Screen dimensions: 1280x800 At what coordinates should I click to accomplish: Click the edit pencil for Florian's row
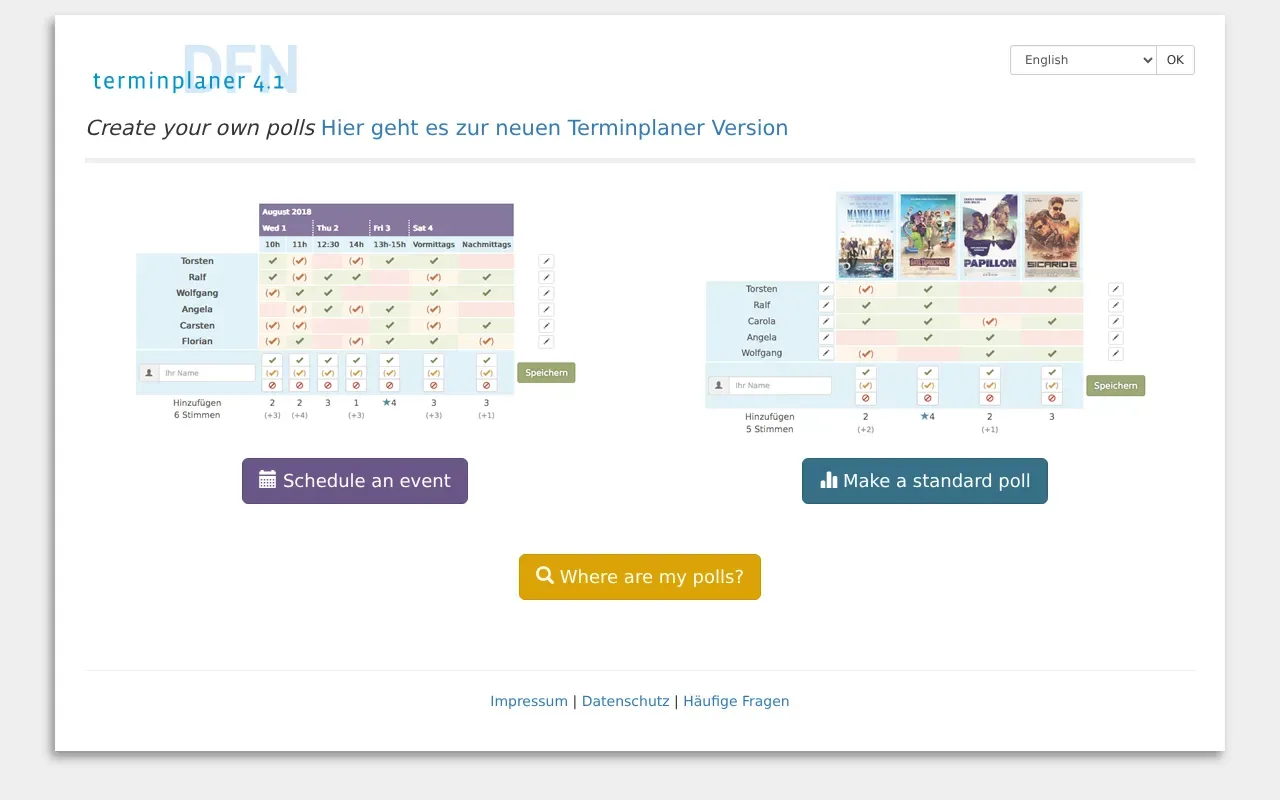pos(546,341)
